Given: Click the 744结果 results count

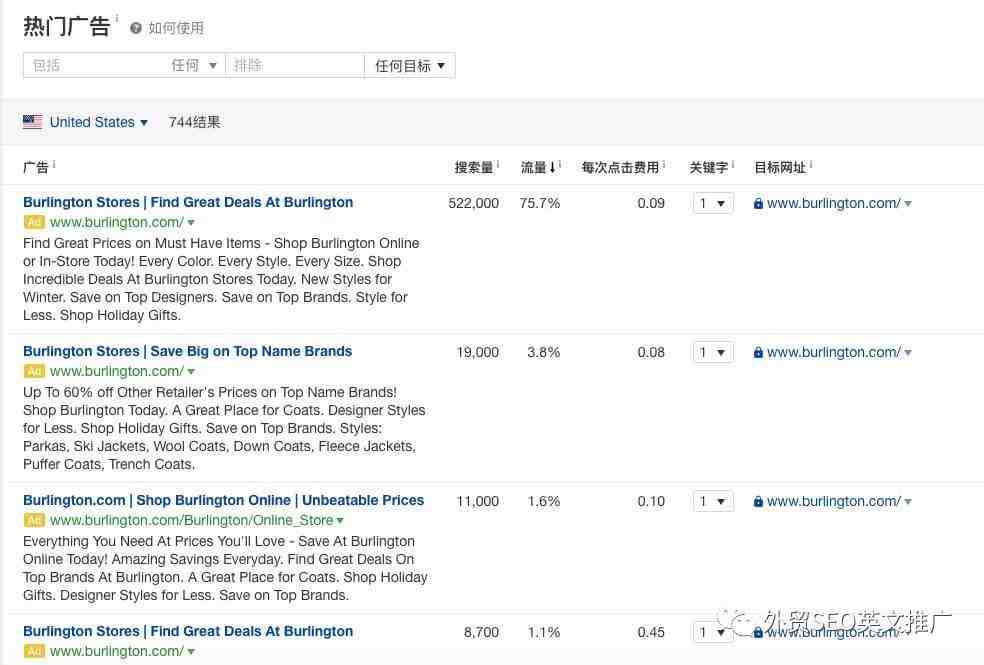Looking at the screenshot, I should tap(195, 122).
